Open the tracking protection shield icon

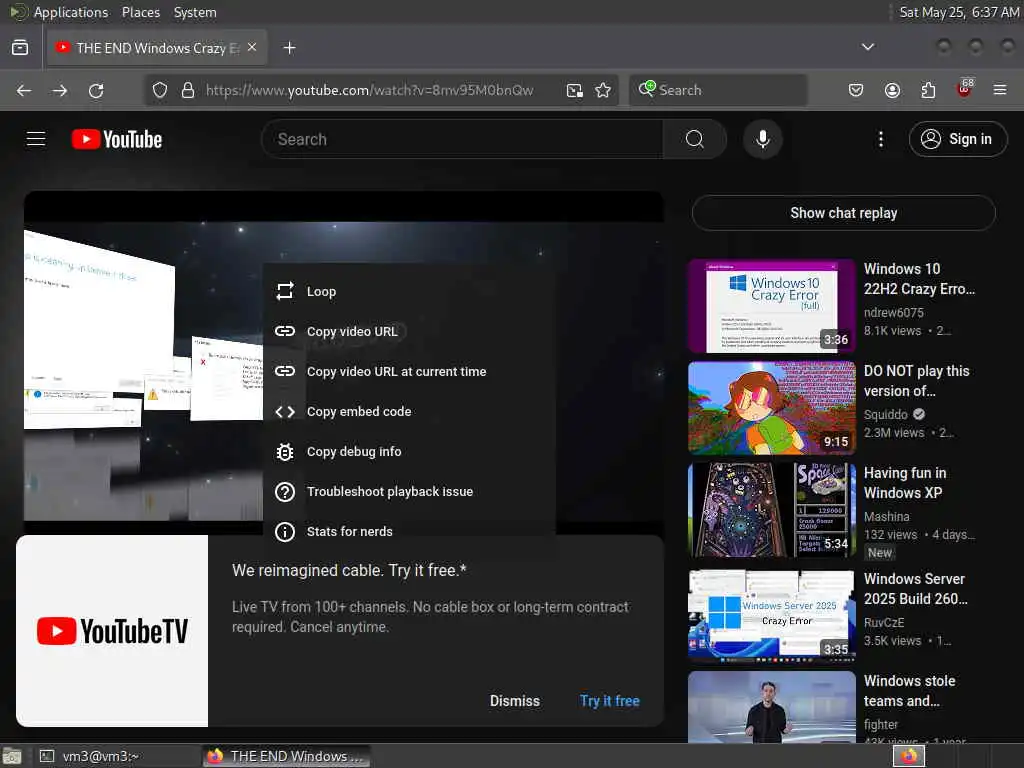pyautogui.click(x=160, y=90)
